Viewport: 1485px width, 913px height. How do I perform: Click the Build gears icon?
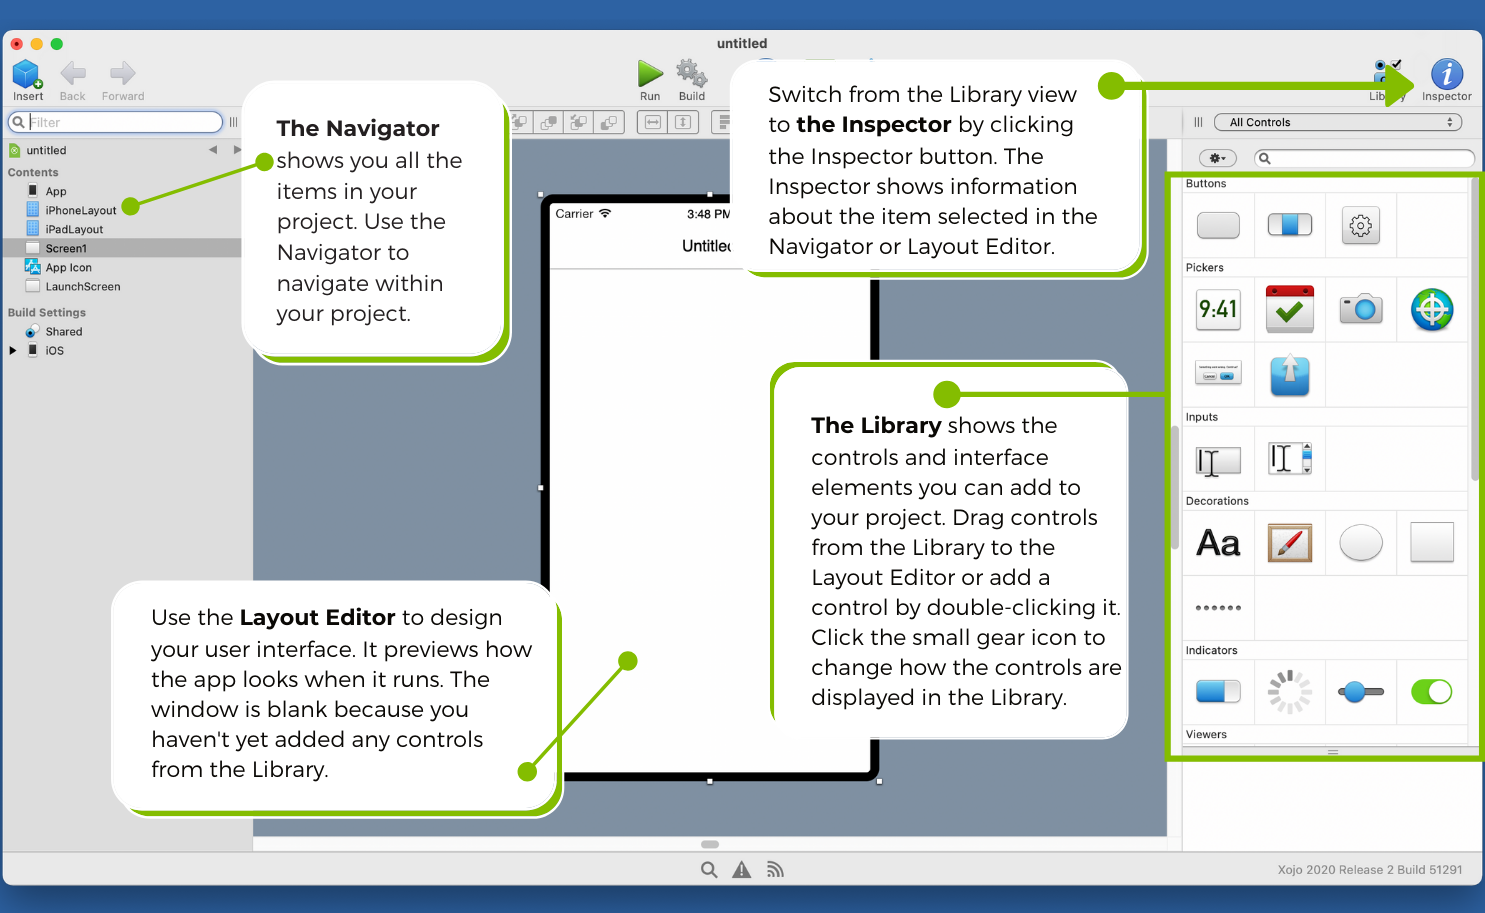point(691,75)
